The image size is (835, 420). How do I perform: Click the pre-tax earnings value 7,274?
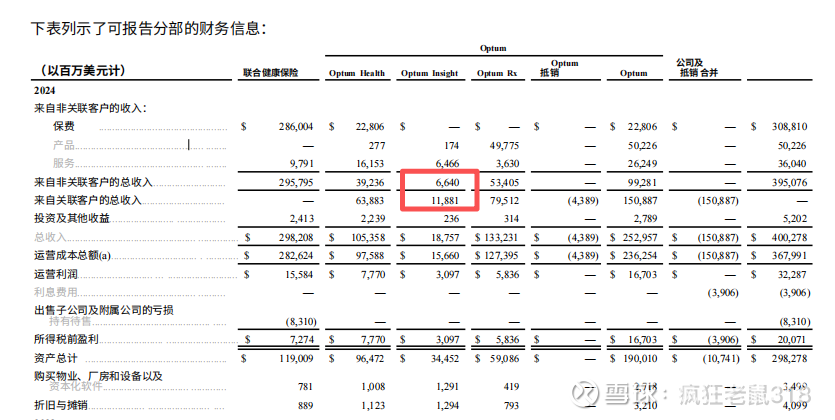click(x=302, y=340)
